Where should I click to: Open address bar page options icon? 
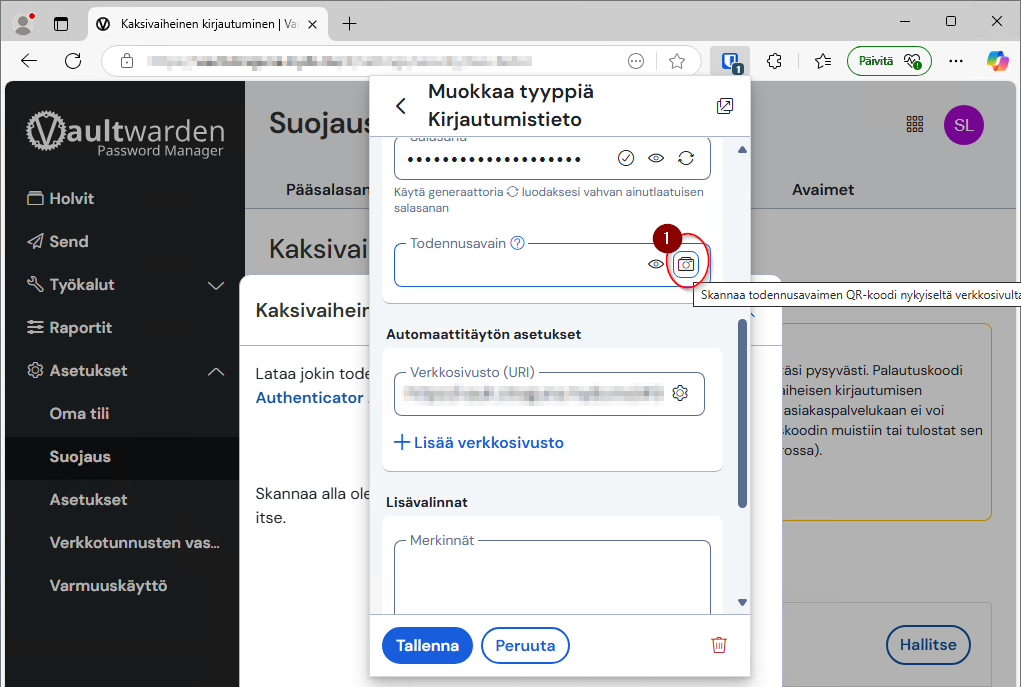point(636,61)
